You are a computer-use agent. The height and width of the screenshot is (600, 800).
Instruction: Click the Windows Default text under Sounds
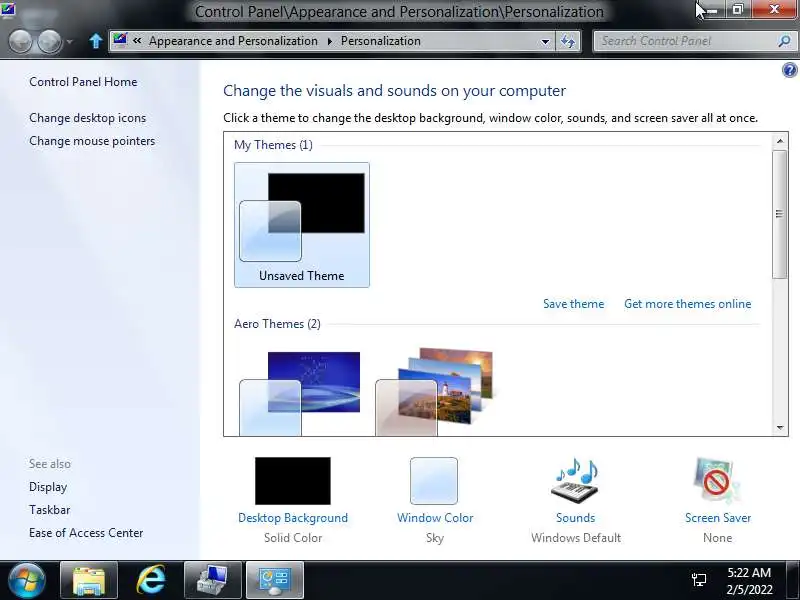[x=576, y=538]
